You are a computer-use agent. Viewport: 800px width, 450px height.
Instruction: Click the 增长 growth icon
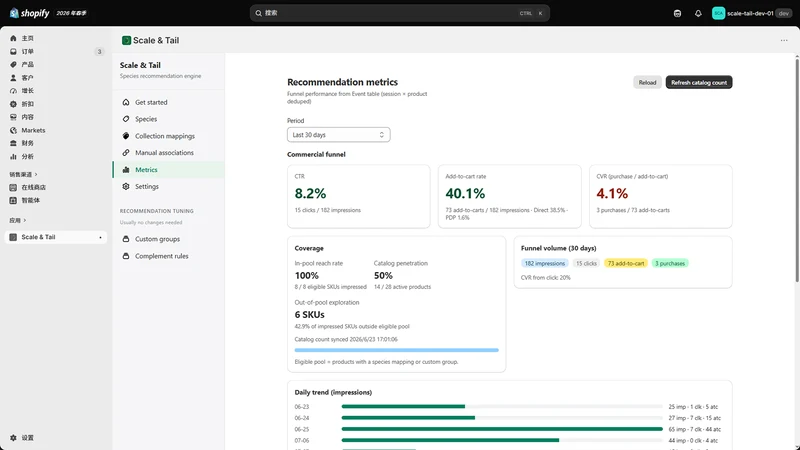pyautogui.click(x=13, y=91)
